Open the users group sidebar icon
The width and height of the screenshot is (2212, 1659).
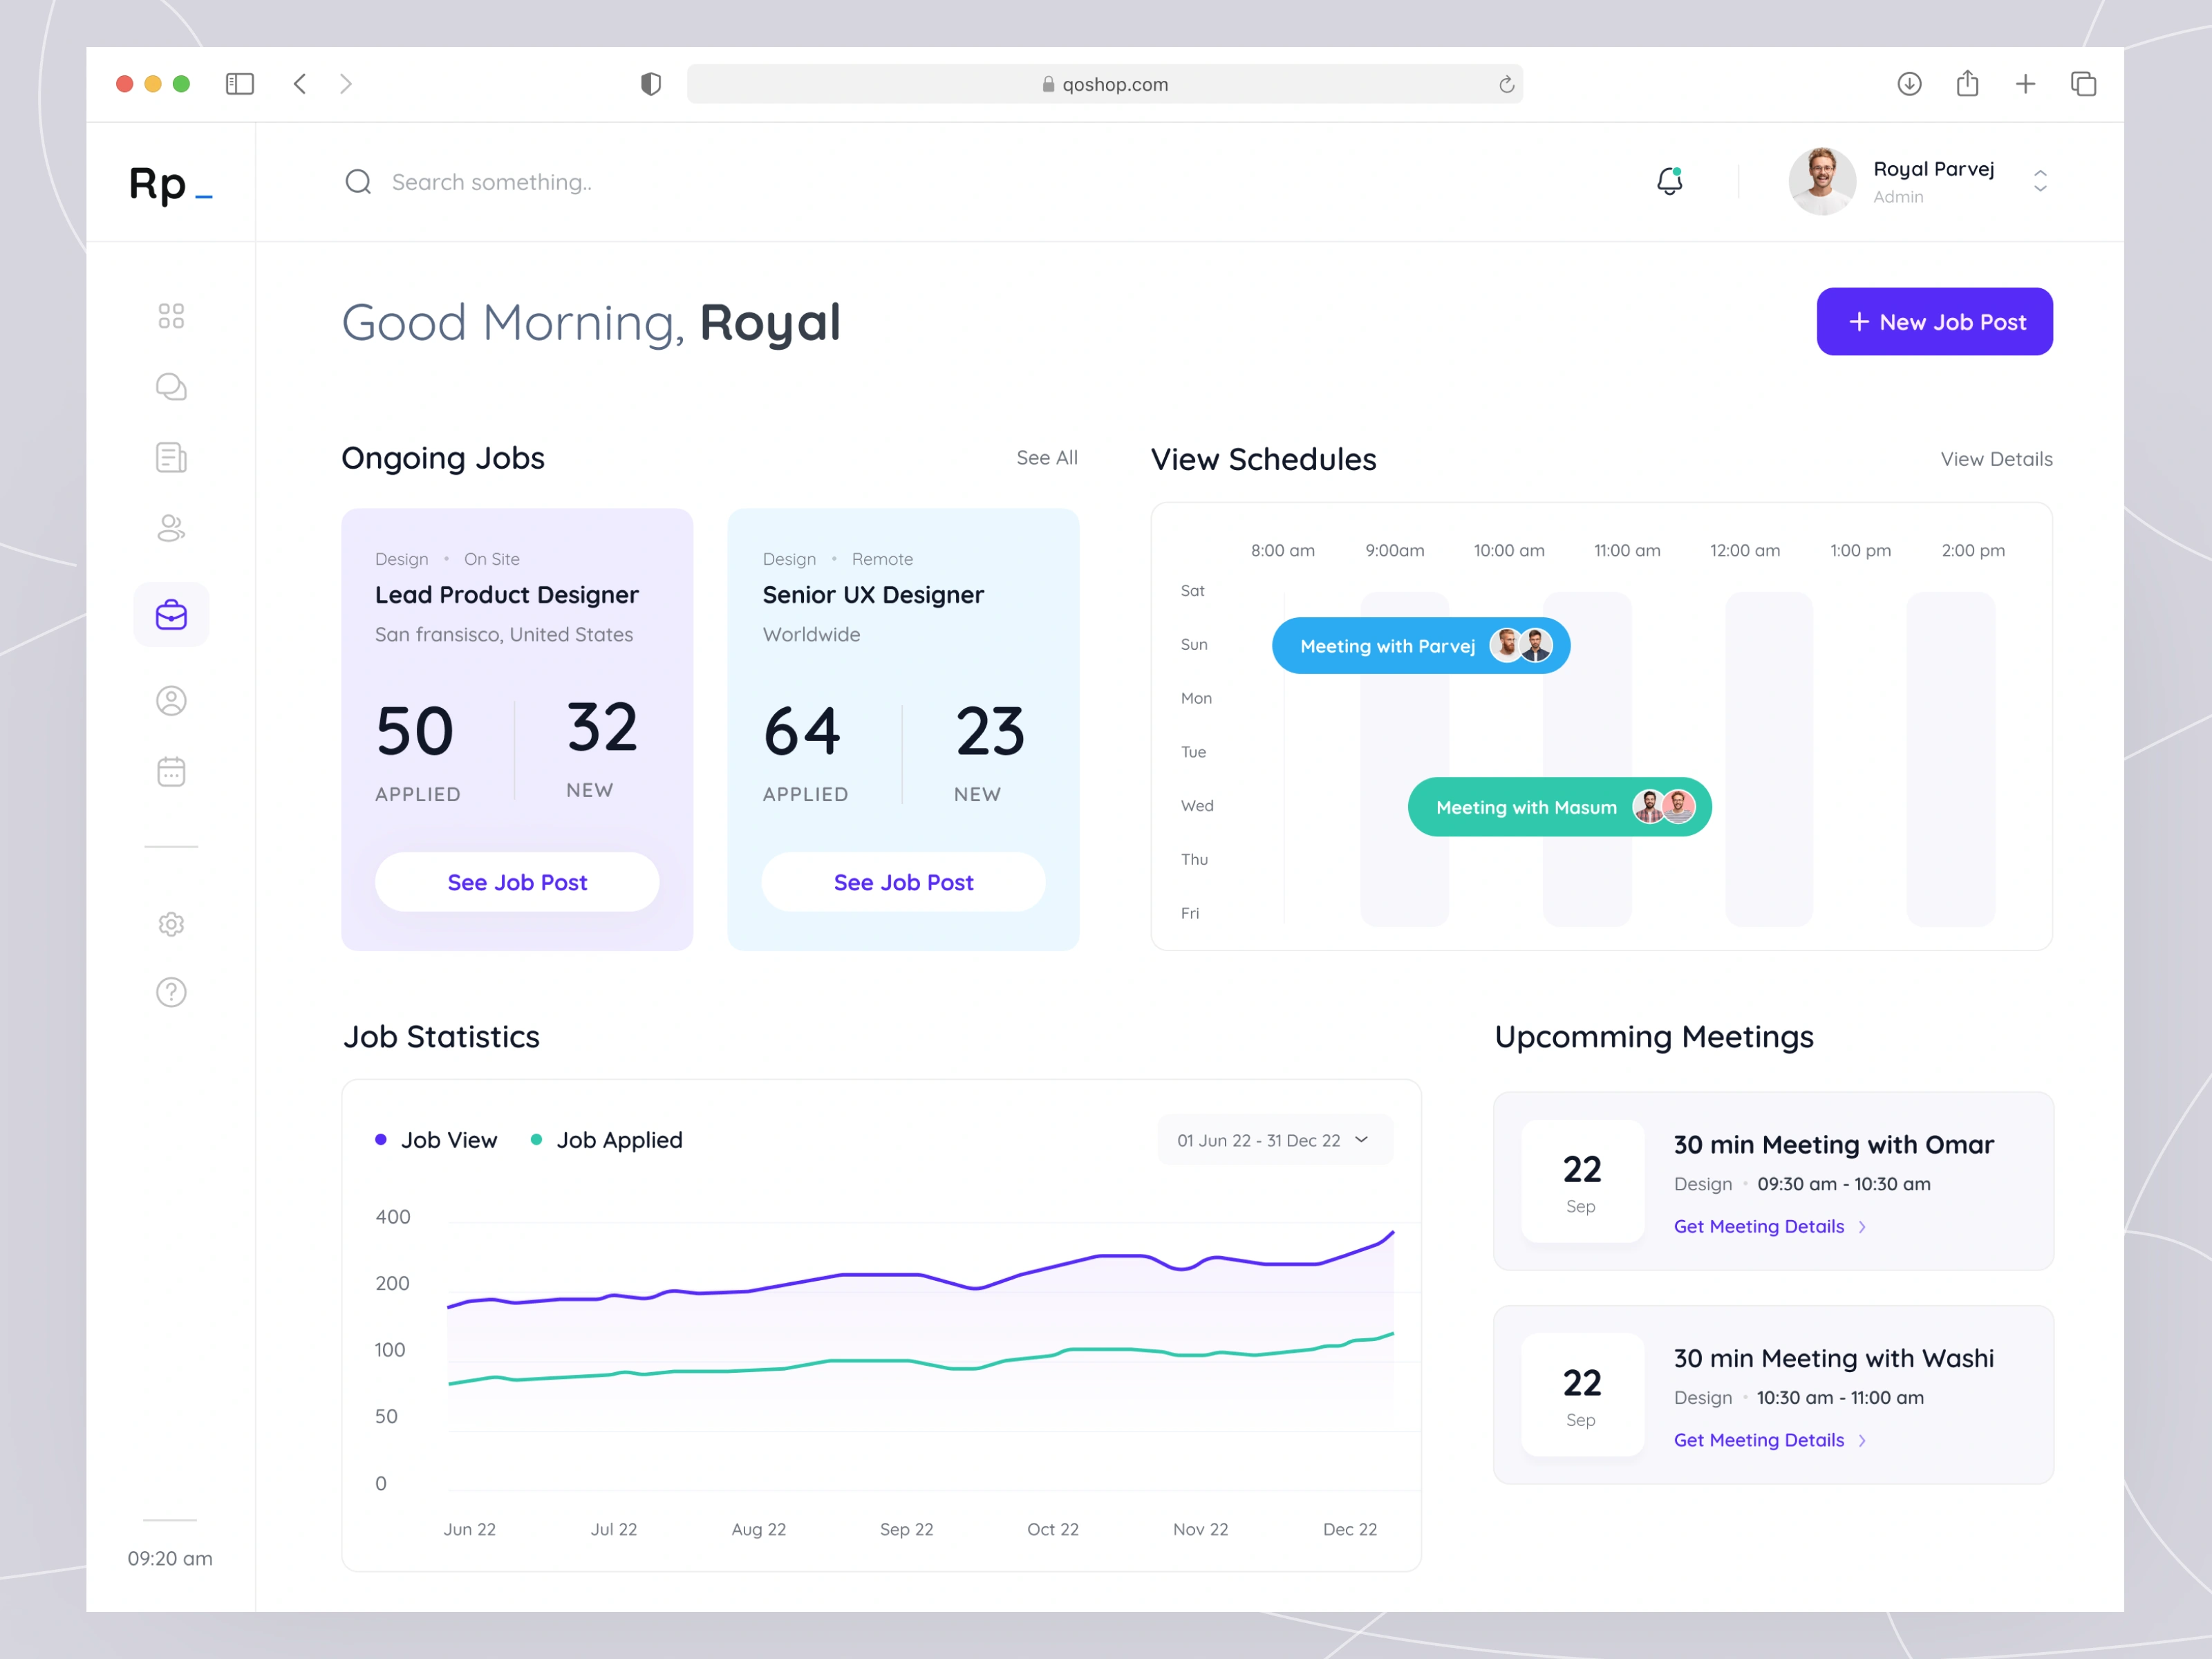click(171, 528)
